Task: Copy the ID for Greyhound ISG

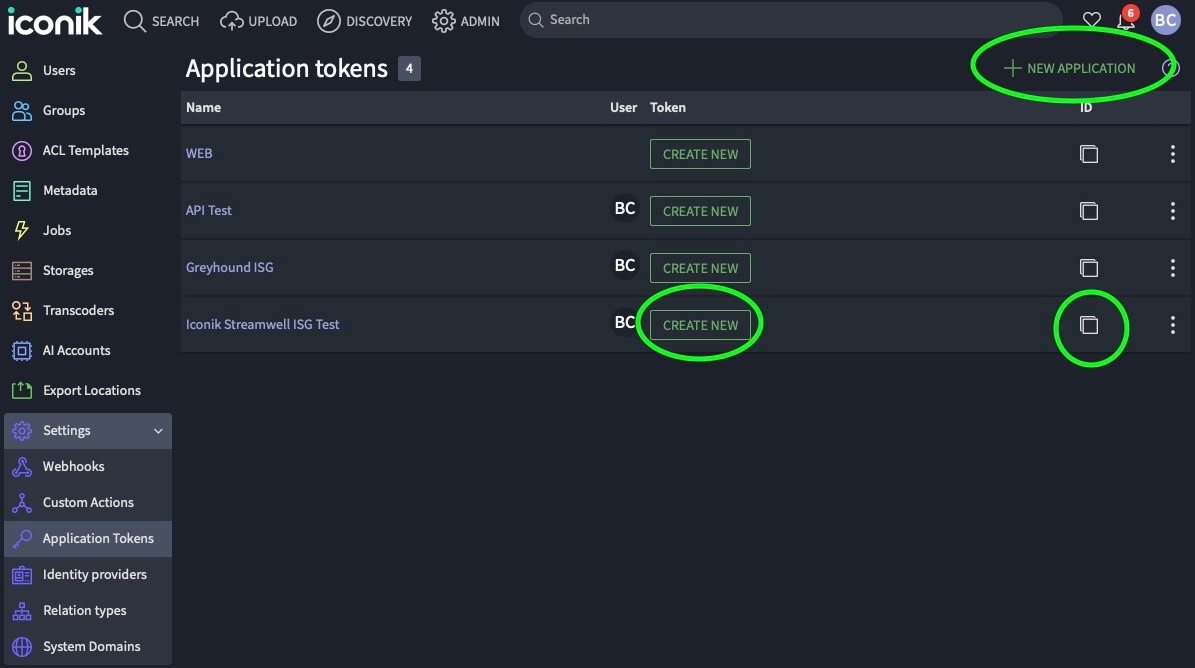Action: (x=1089, y=268)
